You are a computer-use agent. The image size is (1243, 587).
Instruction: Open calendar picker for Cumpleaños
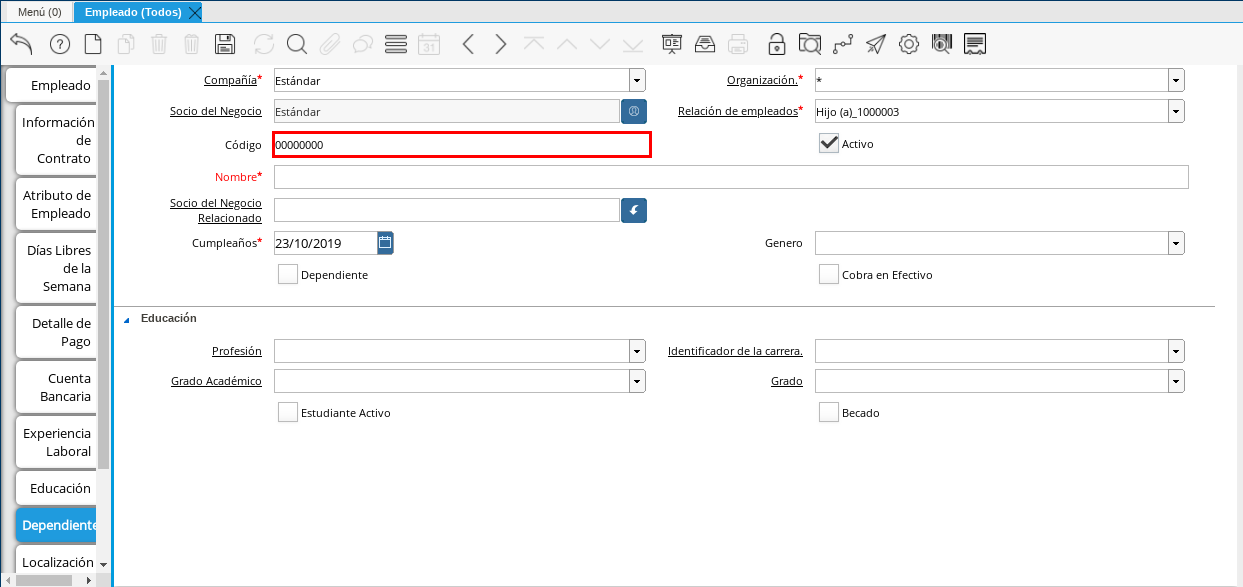385,243
